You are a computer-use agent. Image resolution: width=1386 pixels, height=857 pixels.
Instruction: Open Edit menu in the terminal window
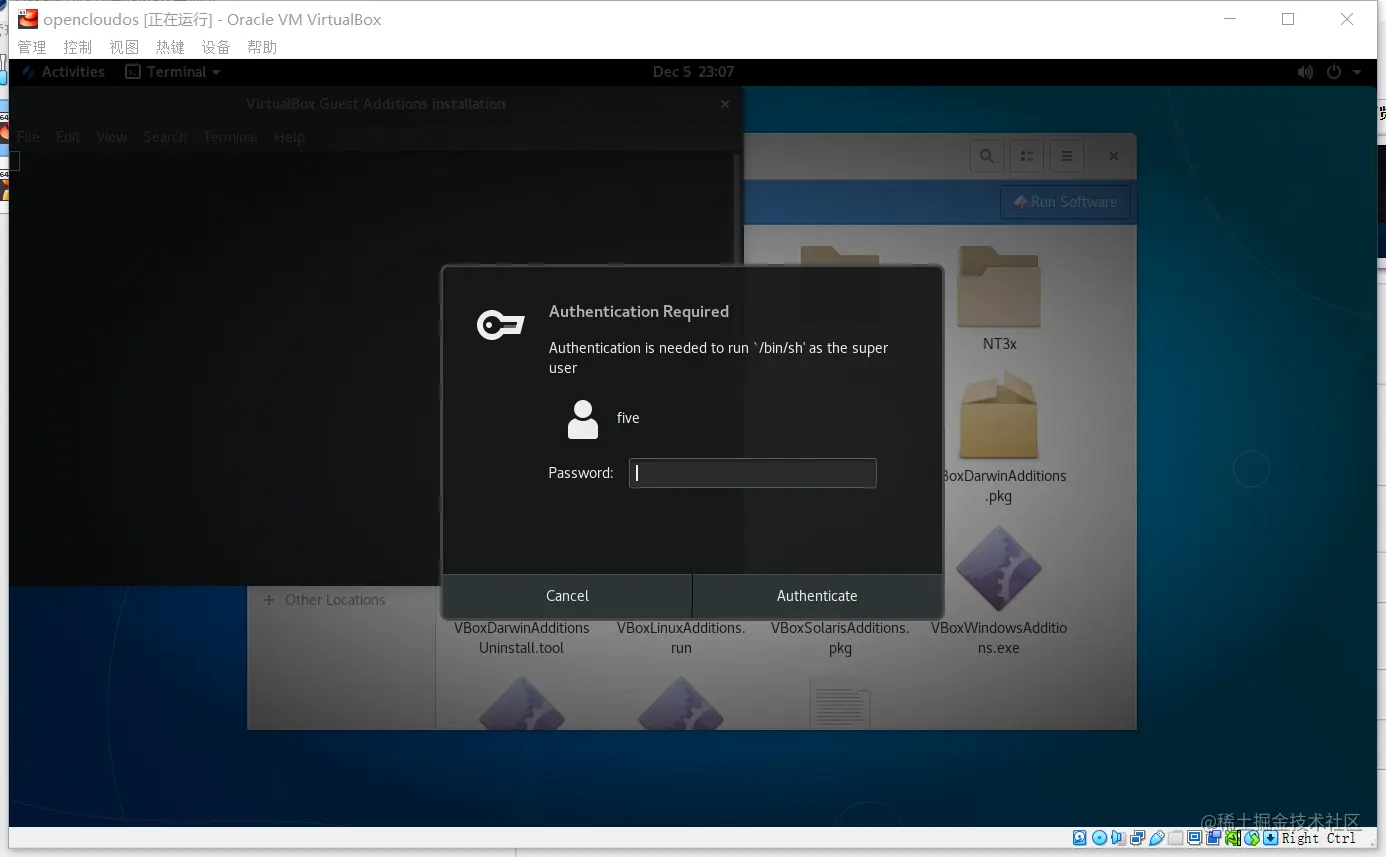68,137
